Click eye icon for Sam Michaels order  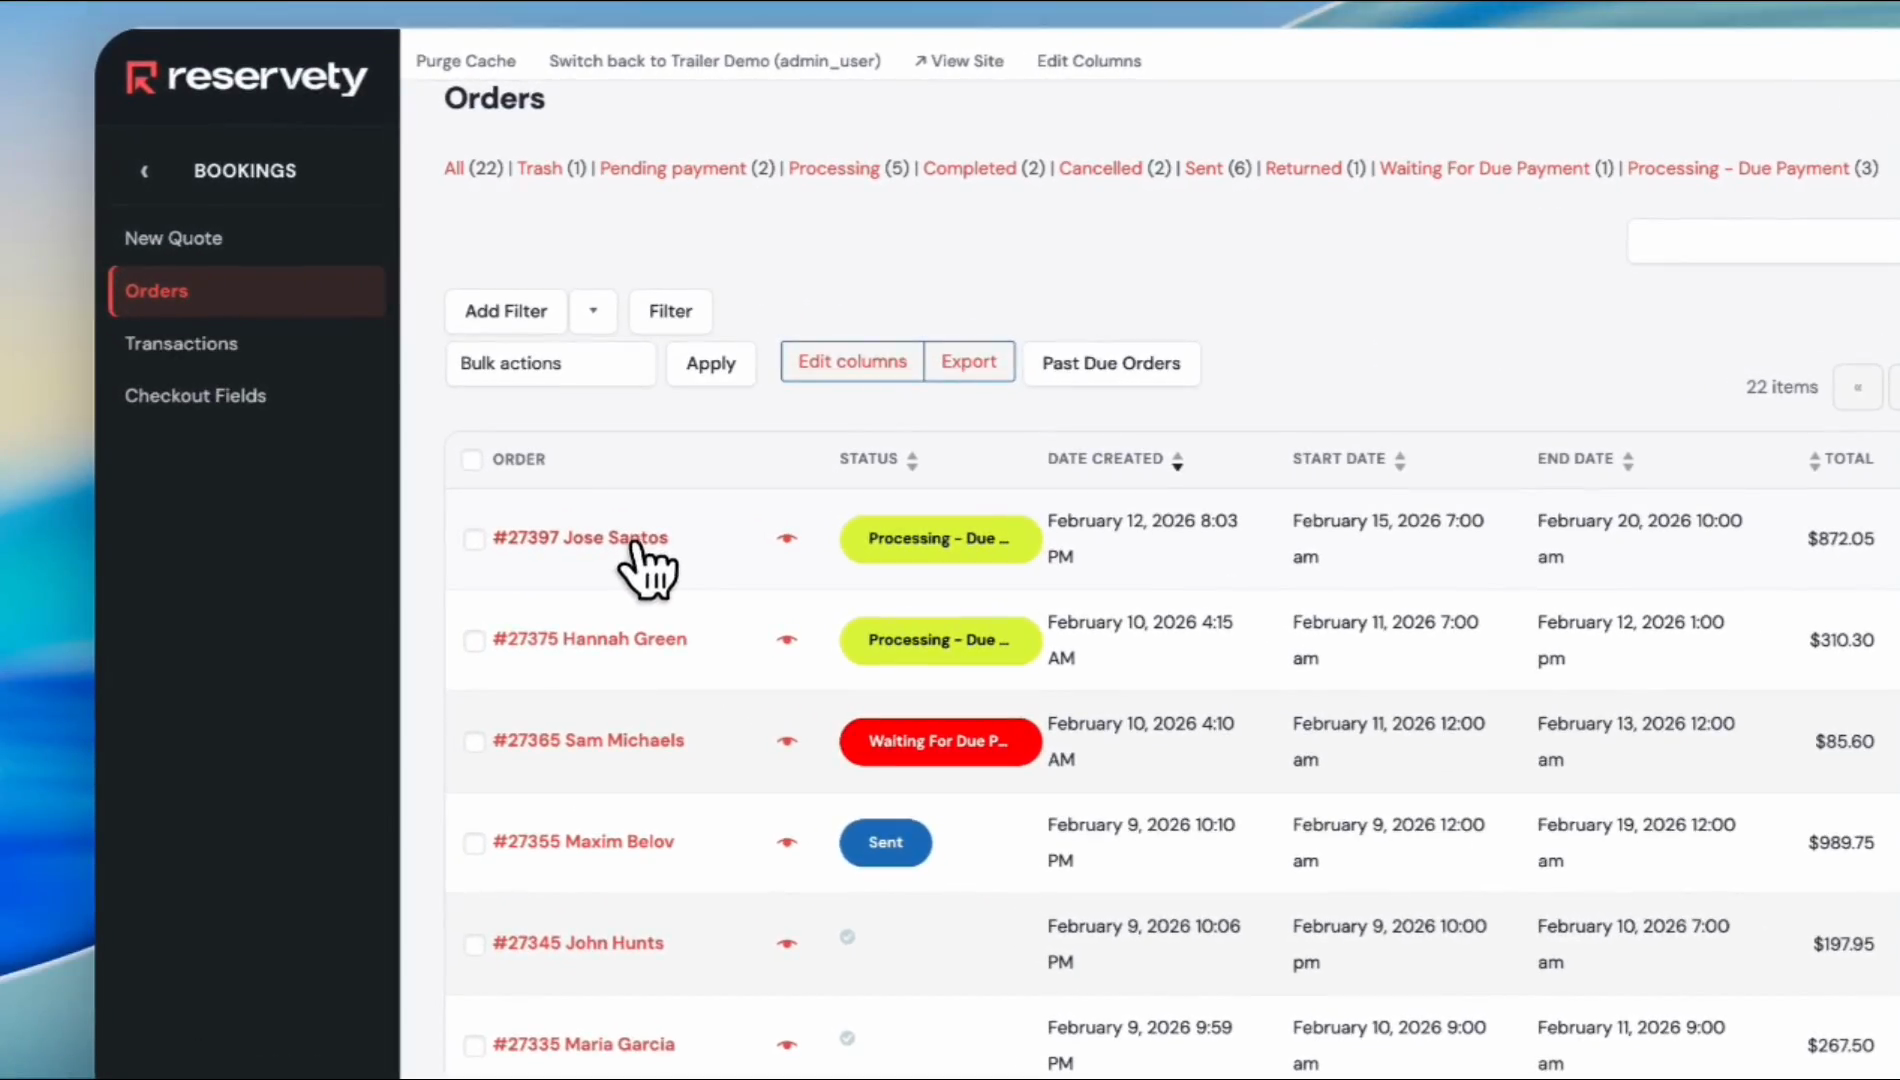pos(787,741)
